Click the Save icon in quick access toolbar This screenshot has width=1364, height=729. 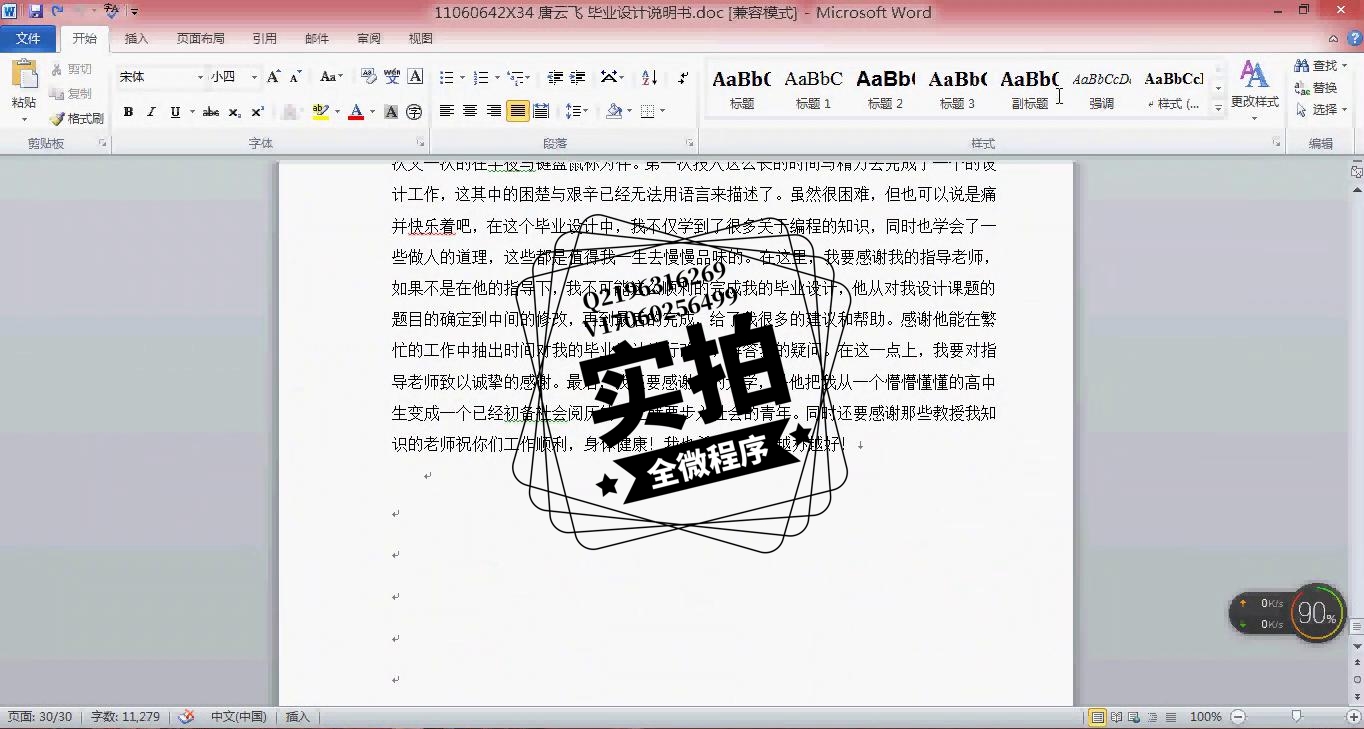(x=36, y=12)
